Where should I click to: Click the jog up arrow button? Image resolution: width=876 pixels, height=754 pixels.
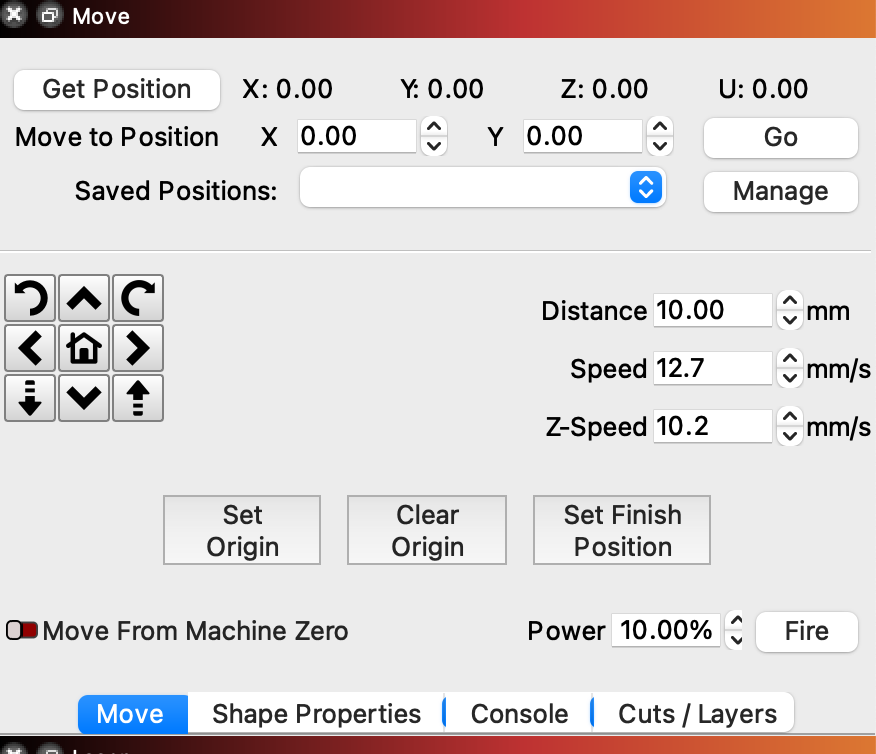(84, 298)
